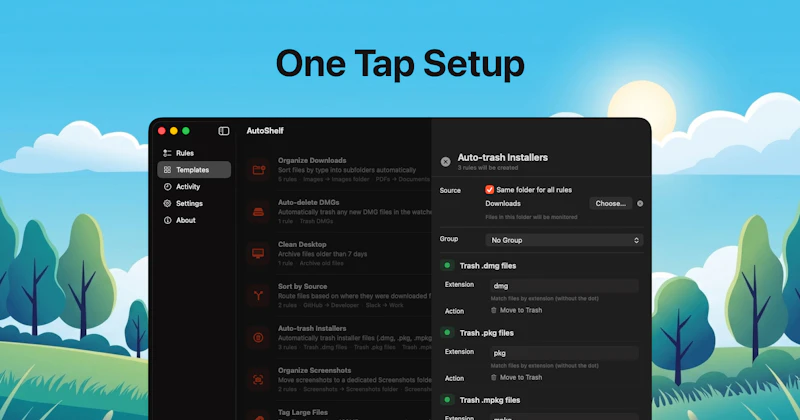This screenshot has height=420, width=800.
Task: Click the Activity clock icon
Action: click(167, 187)
